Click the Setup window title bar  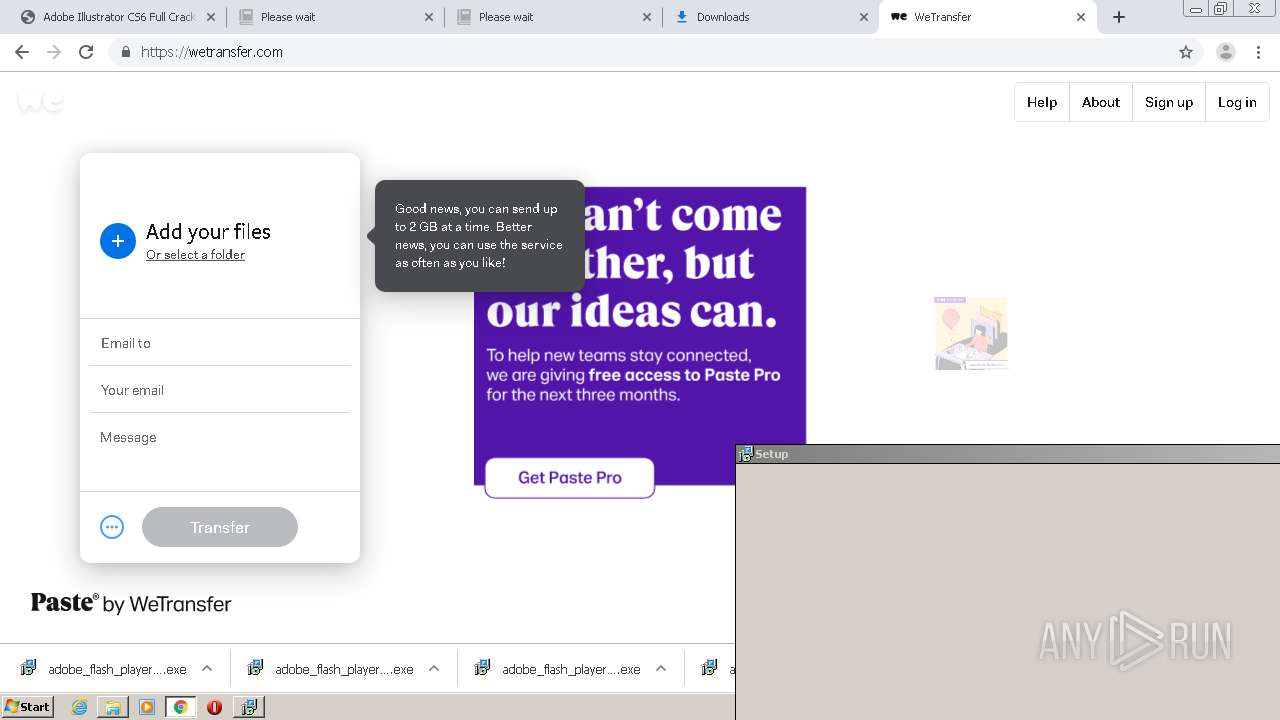(x=1008, y=454)
